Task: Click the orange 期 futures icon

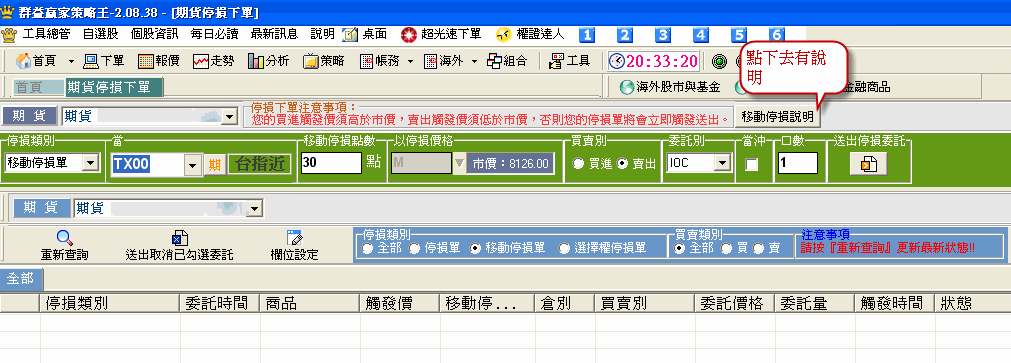Action: 214,164
